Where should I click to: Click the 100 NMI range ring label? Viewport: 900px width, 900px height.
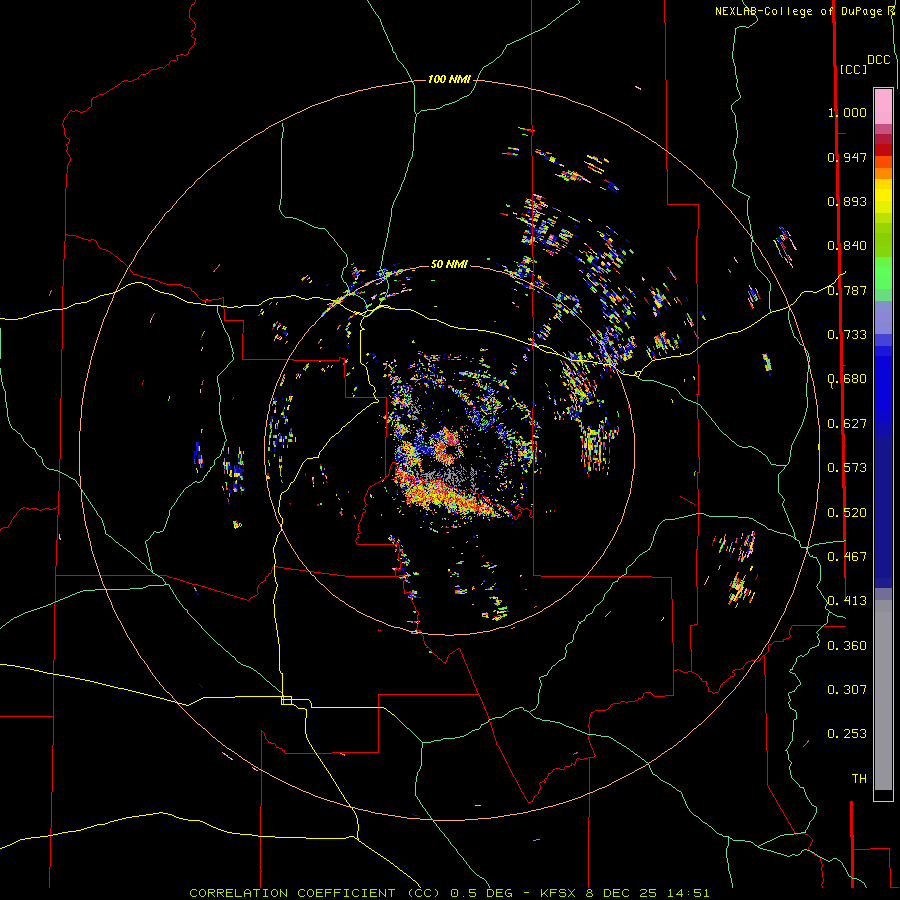click(449, 79)
